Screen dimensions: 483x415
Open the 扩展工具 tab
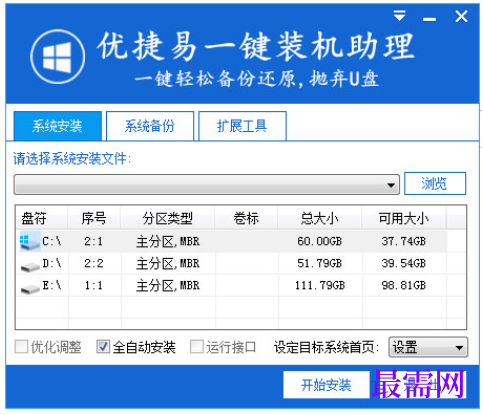tap(242, 126)
